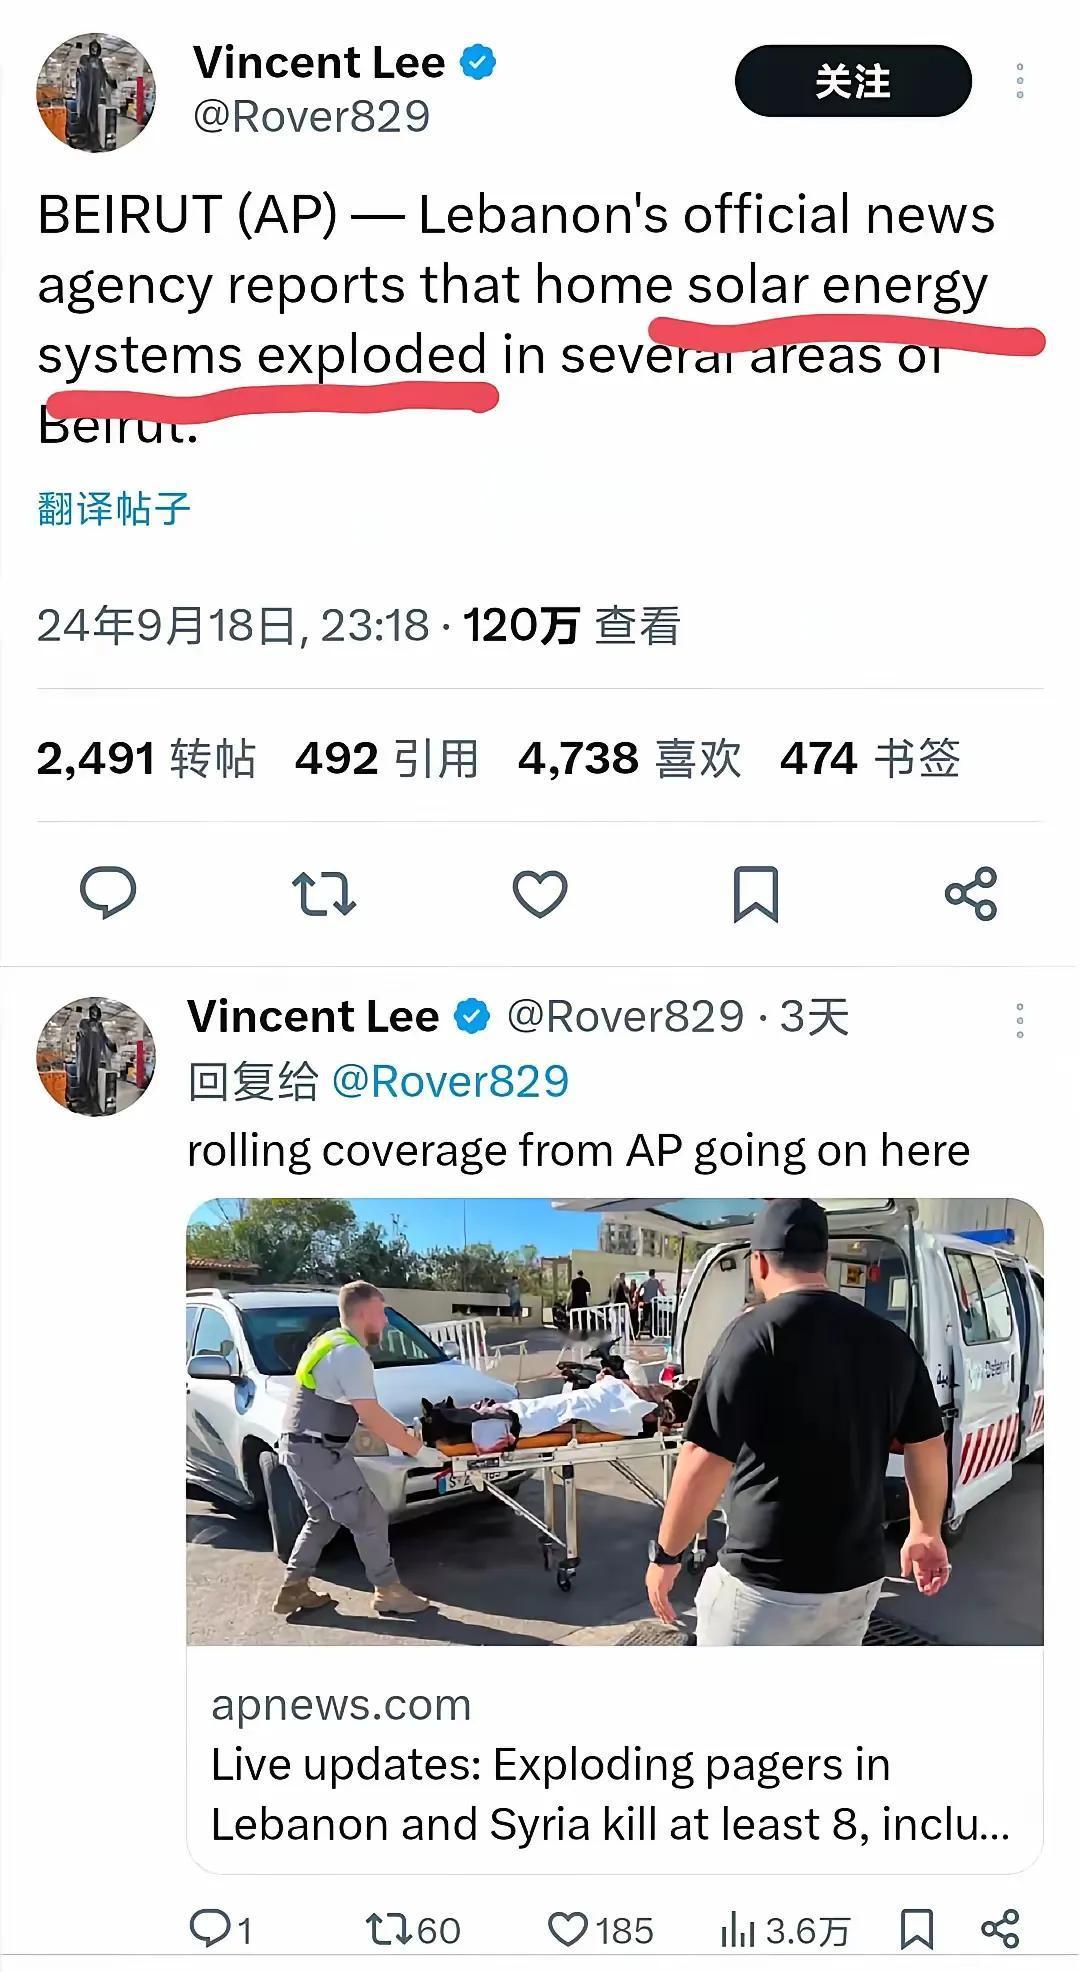
Task: Open three-dot menu on the reply tweet
Action: click(1019, 1020)
